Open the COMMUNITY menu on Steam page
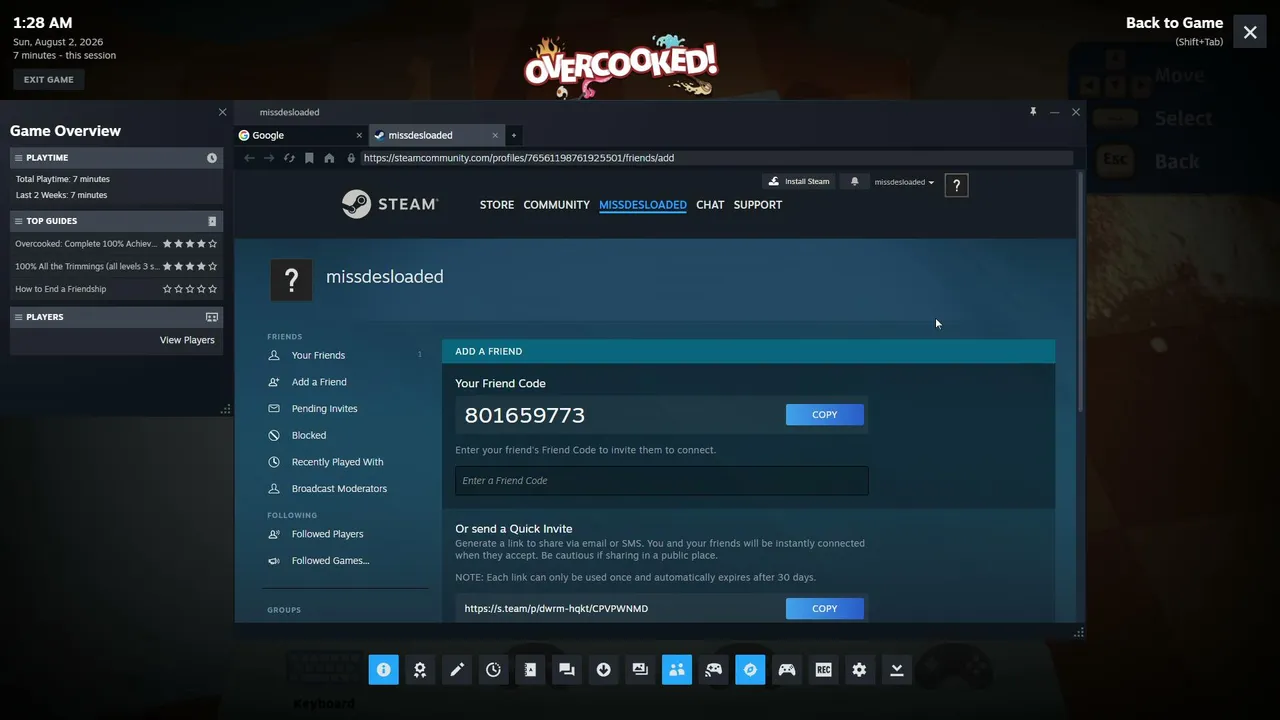 point(556,205)
